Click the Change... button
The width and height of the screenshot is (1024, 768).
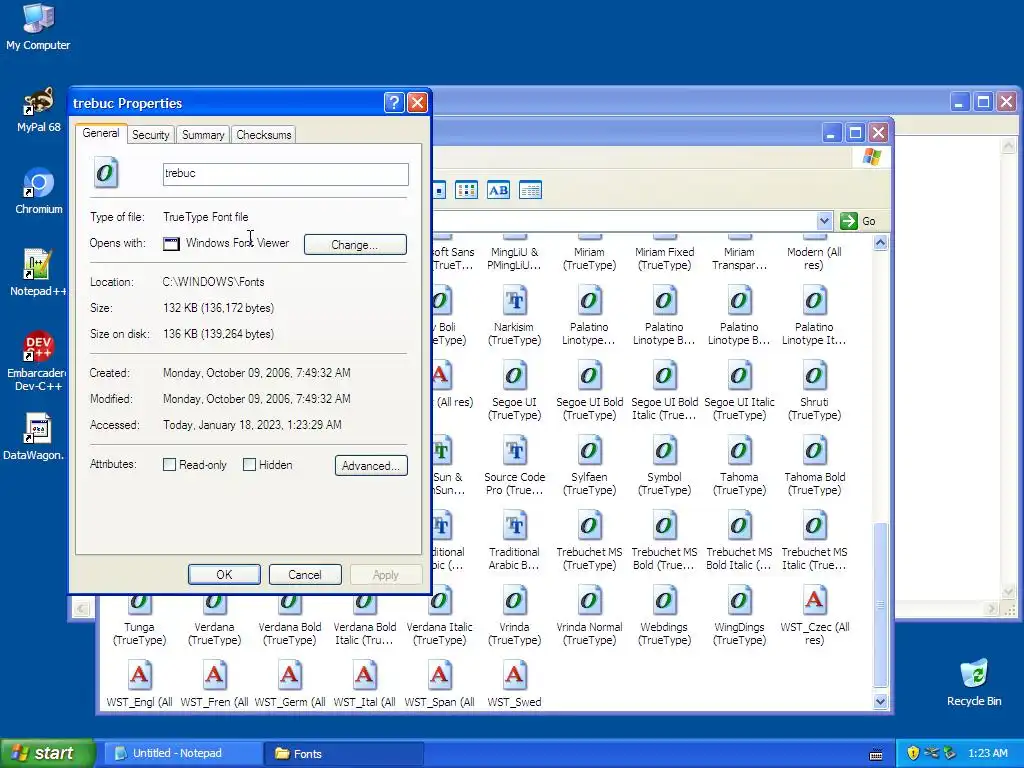(x=355, y=245)
